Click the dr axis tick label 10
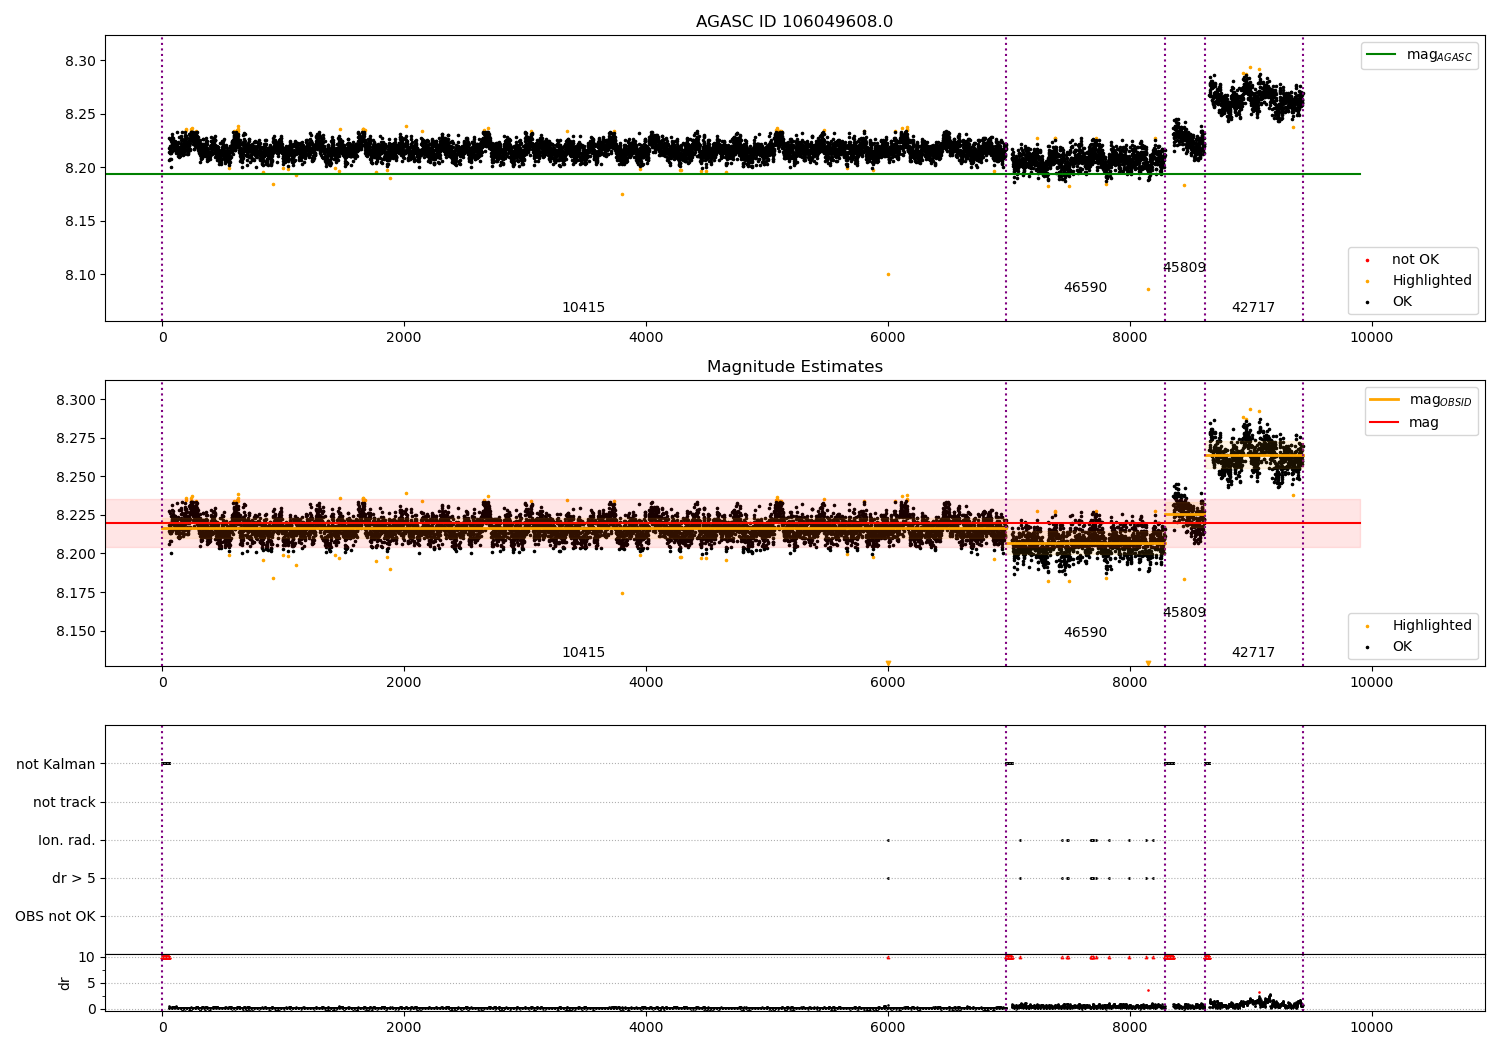This screenshot has height=1050, width=1500. [x=87, y=958]
